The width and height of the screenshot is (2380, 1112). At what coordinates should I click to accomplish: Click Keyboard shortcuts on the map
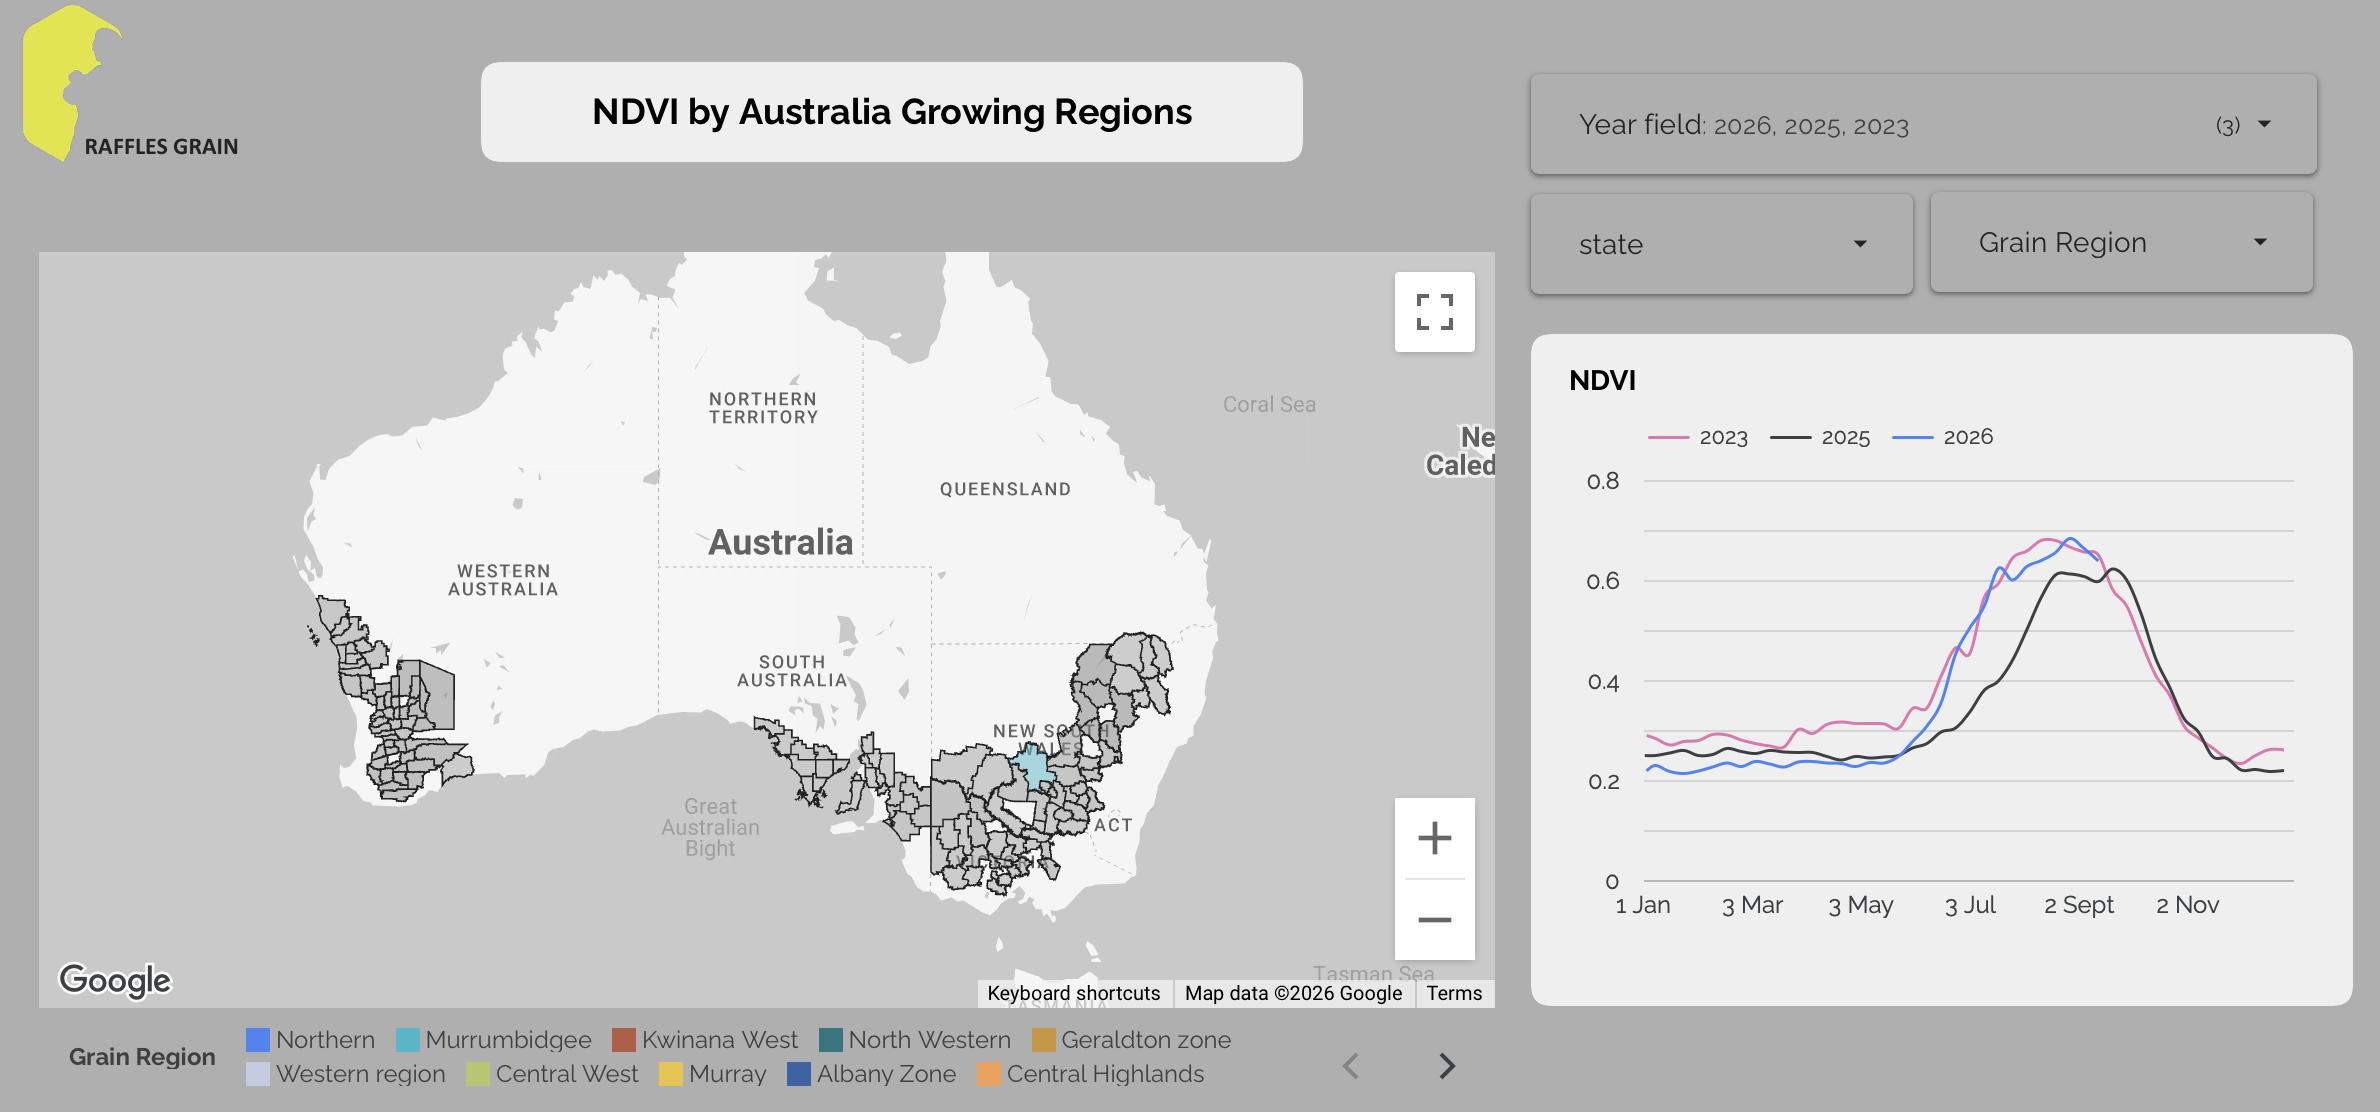click(1073, 993)
